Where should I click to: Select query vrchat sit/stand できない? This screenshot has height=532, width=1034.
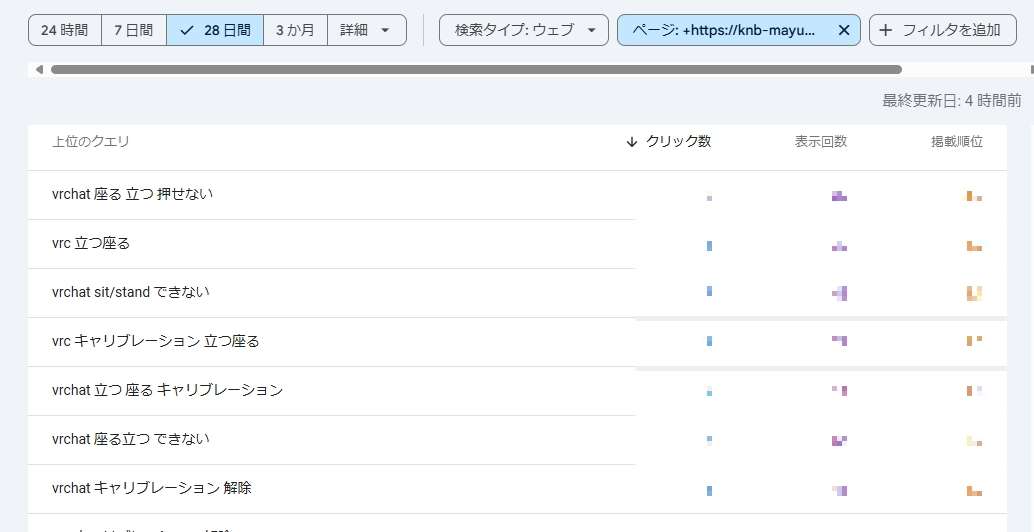click(130, 292)
